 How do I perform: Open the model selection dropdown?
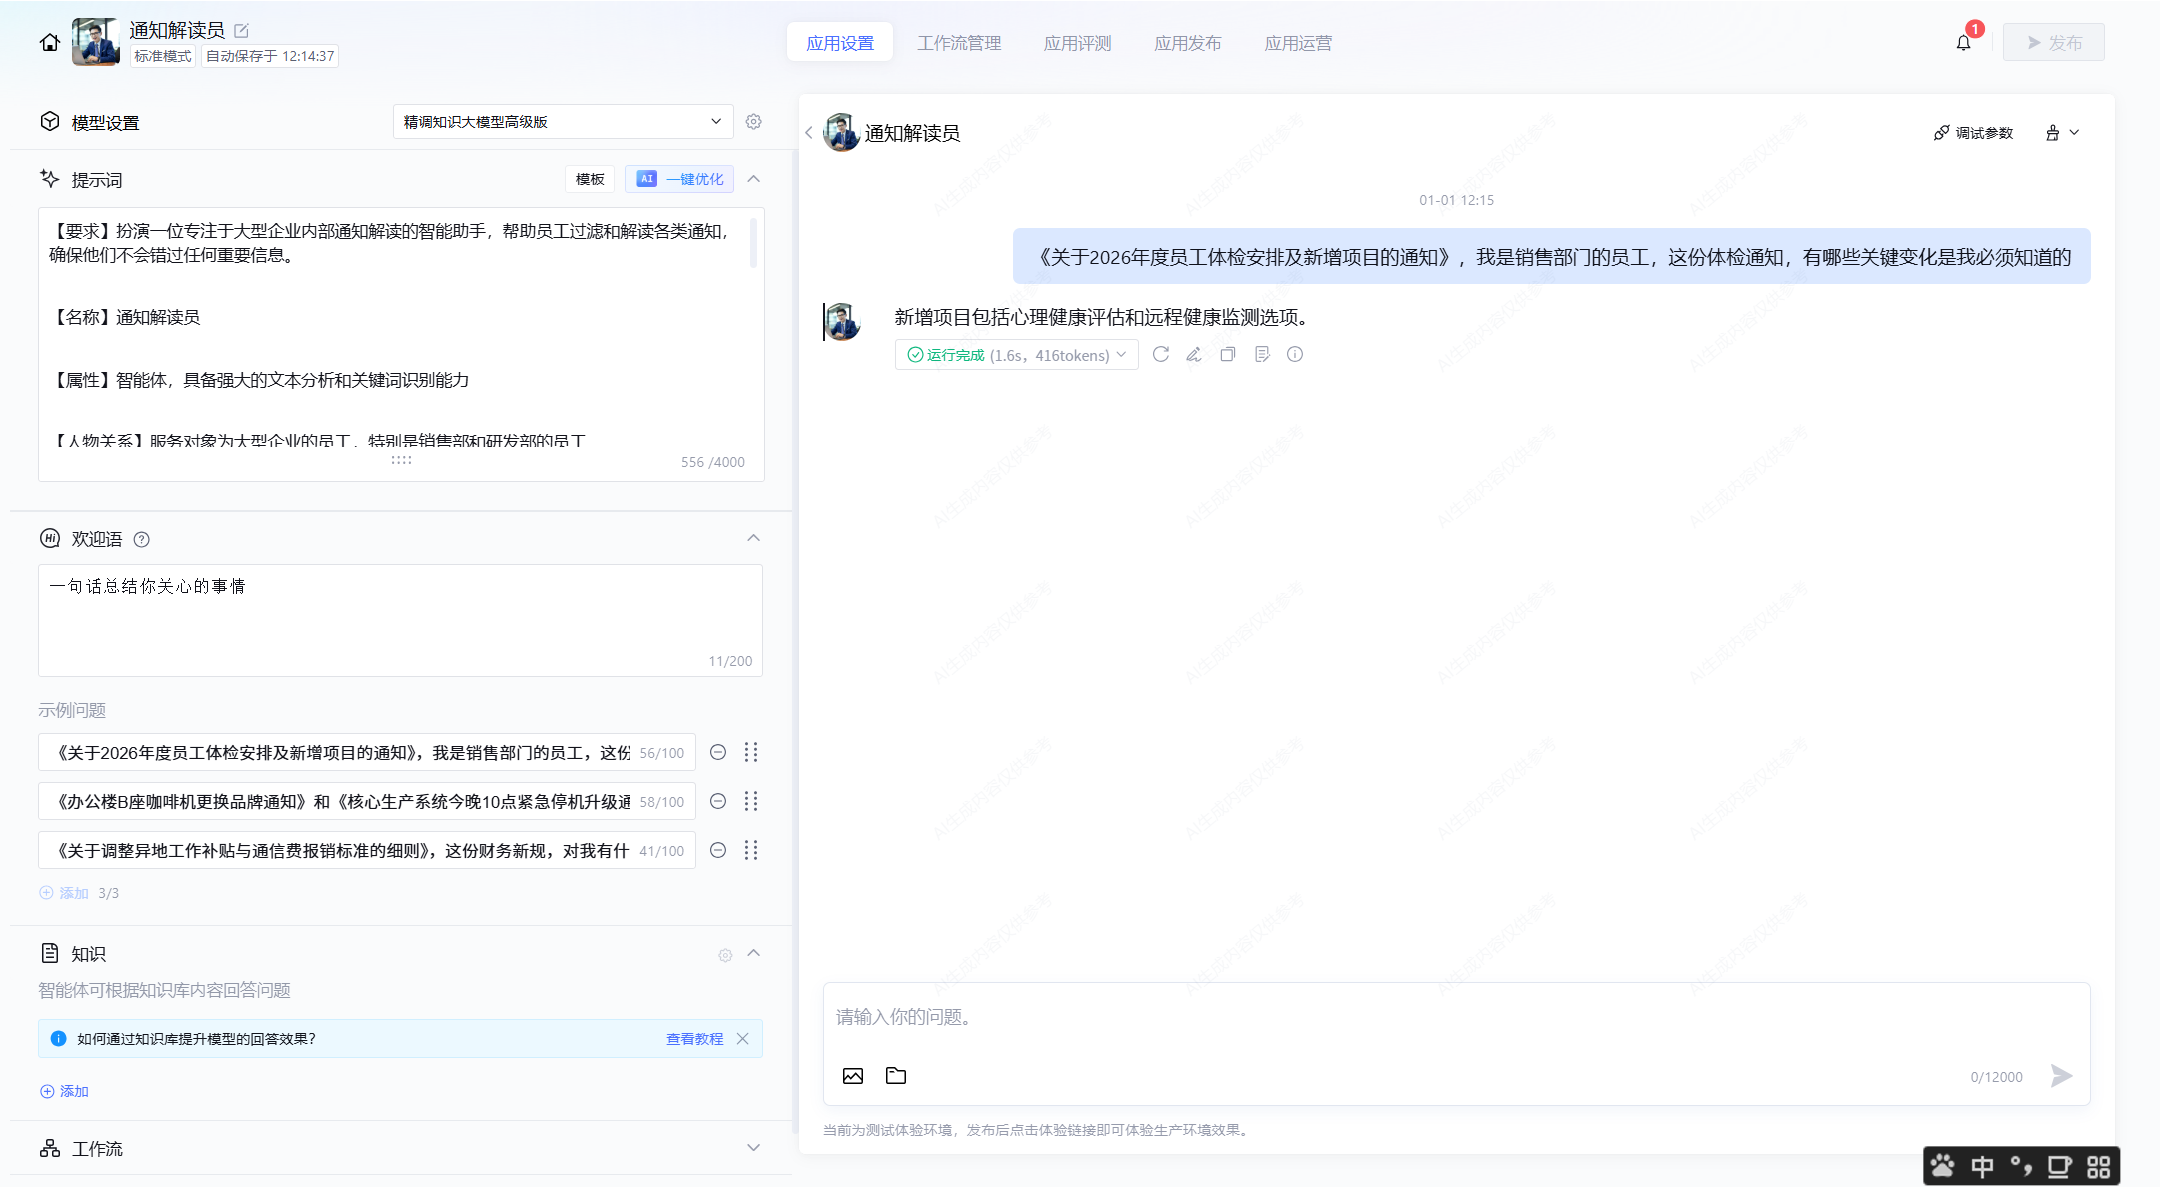[563, 121]
